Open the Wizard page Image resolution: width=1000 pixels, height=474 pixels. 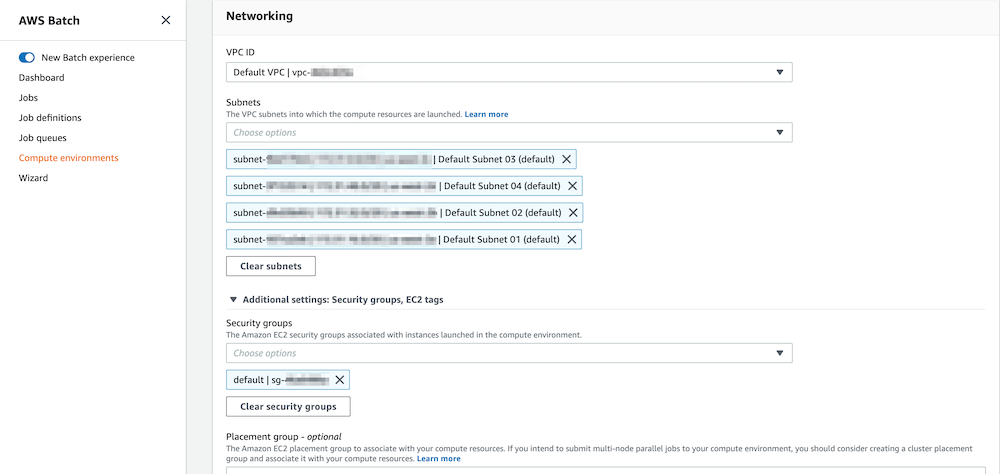pyautogui.click(x=33, y=178)
